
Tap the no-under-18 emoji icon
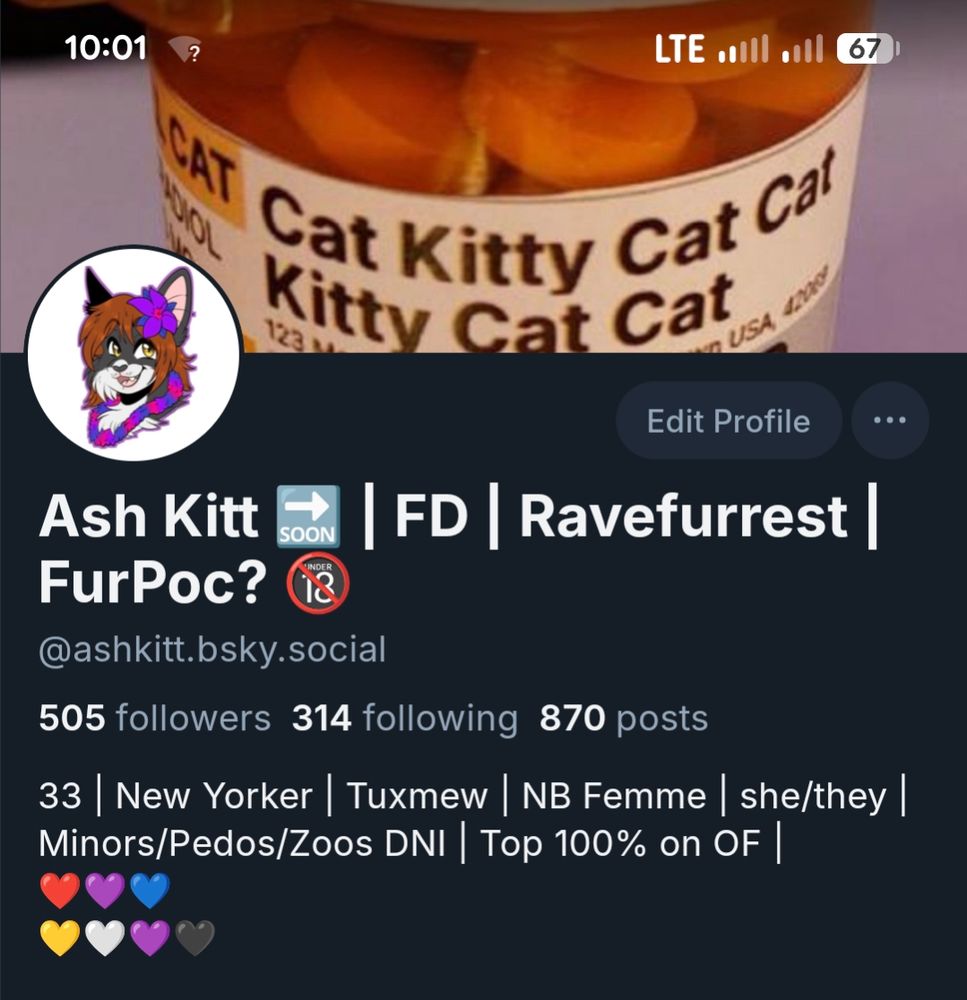318,584
